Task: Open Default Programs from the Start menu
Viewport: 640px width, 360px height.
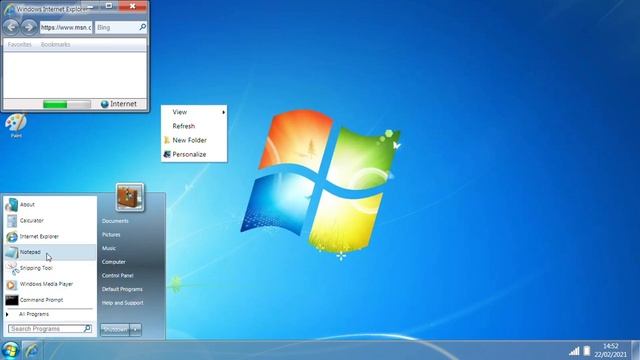Action: tap(122, 289)
